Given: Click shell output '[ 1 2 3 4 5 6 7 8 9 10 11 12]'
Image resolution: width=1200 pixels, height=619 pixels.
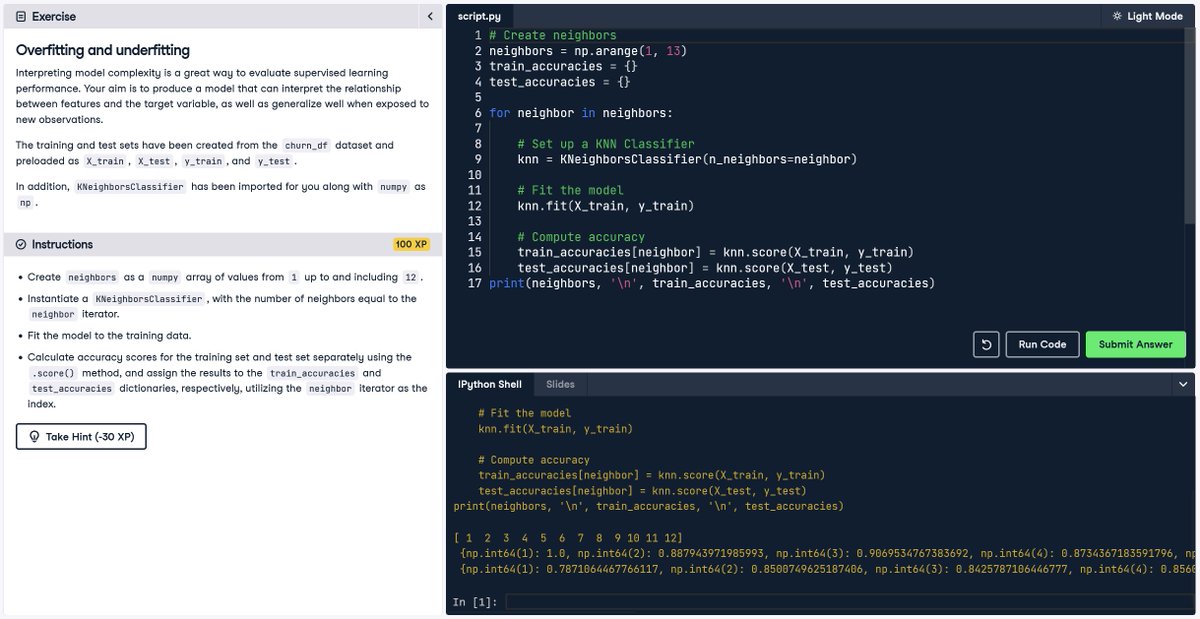Looking at the screenshot, I should tap(568, 538).
